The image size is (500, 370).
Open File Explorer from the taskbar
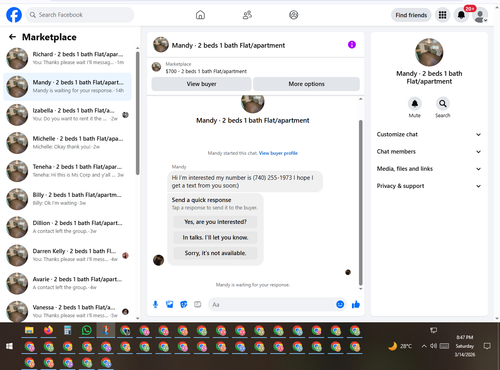click(29, 330)
